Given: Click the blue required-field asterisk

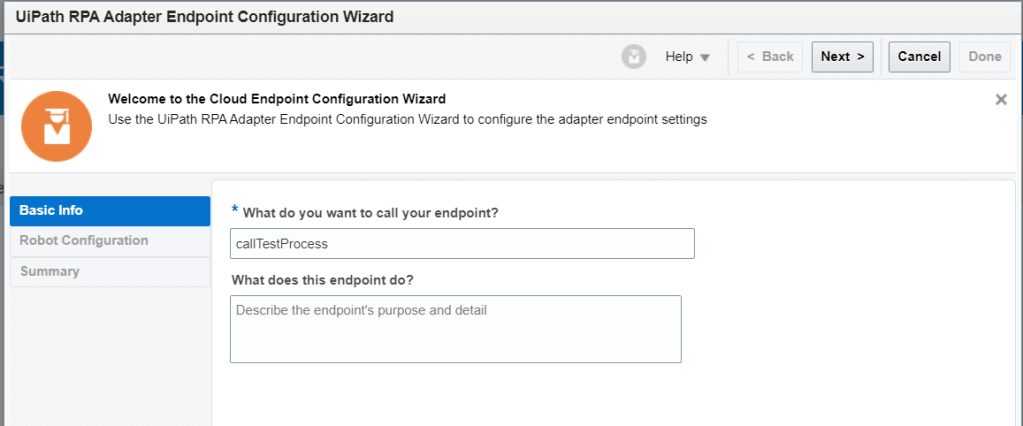Looking at the screenshot, I should coord(235,210).
